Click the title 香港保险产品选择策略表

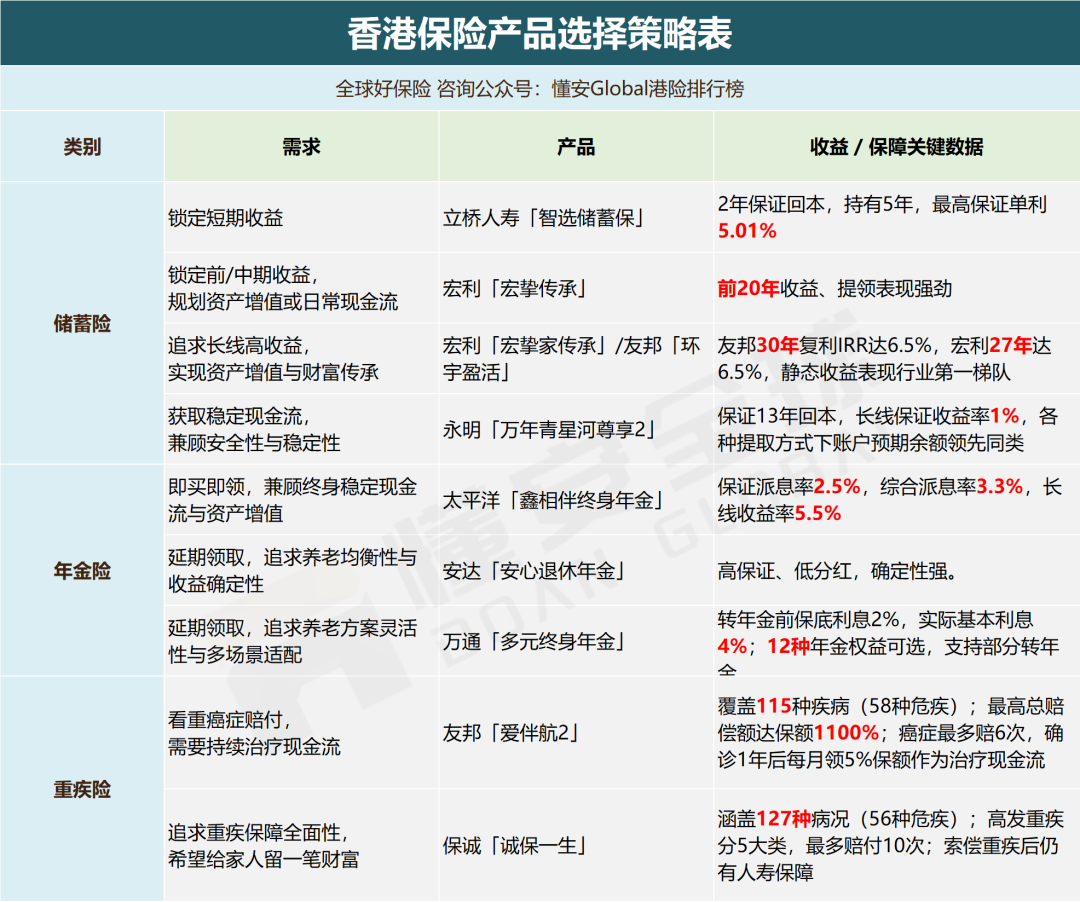(x=540, y=33)
